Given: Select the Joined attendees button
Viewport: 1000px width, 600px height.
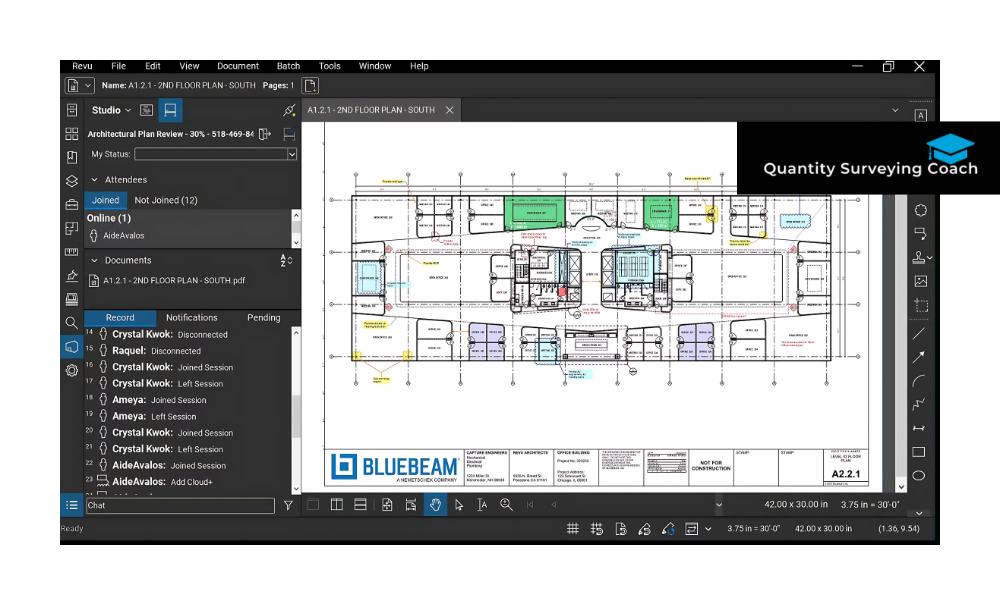Looking at the screenshot, I should point(105,200).
